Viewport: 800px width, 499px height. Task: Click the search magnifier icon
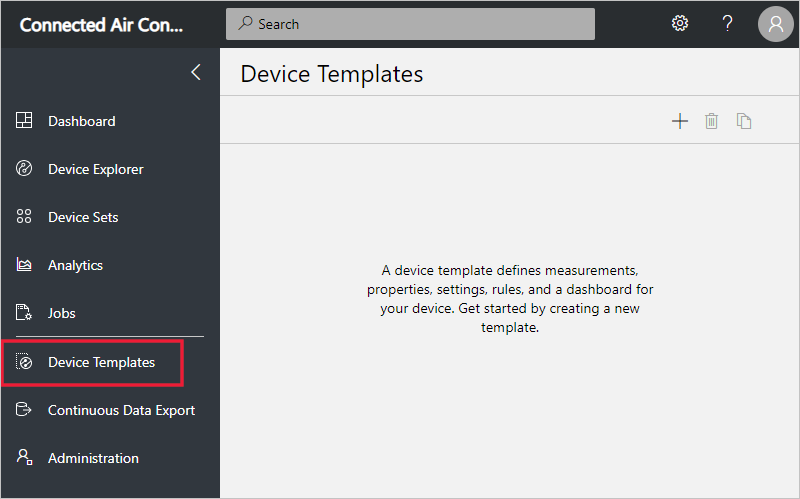coord(245,23)
